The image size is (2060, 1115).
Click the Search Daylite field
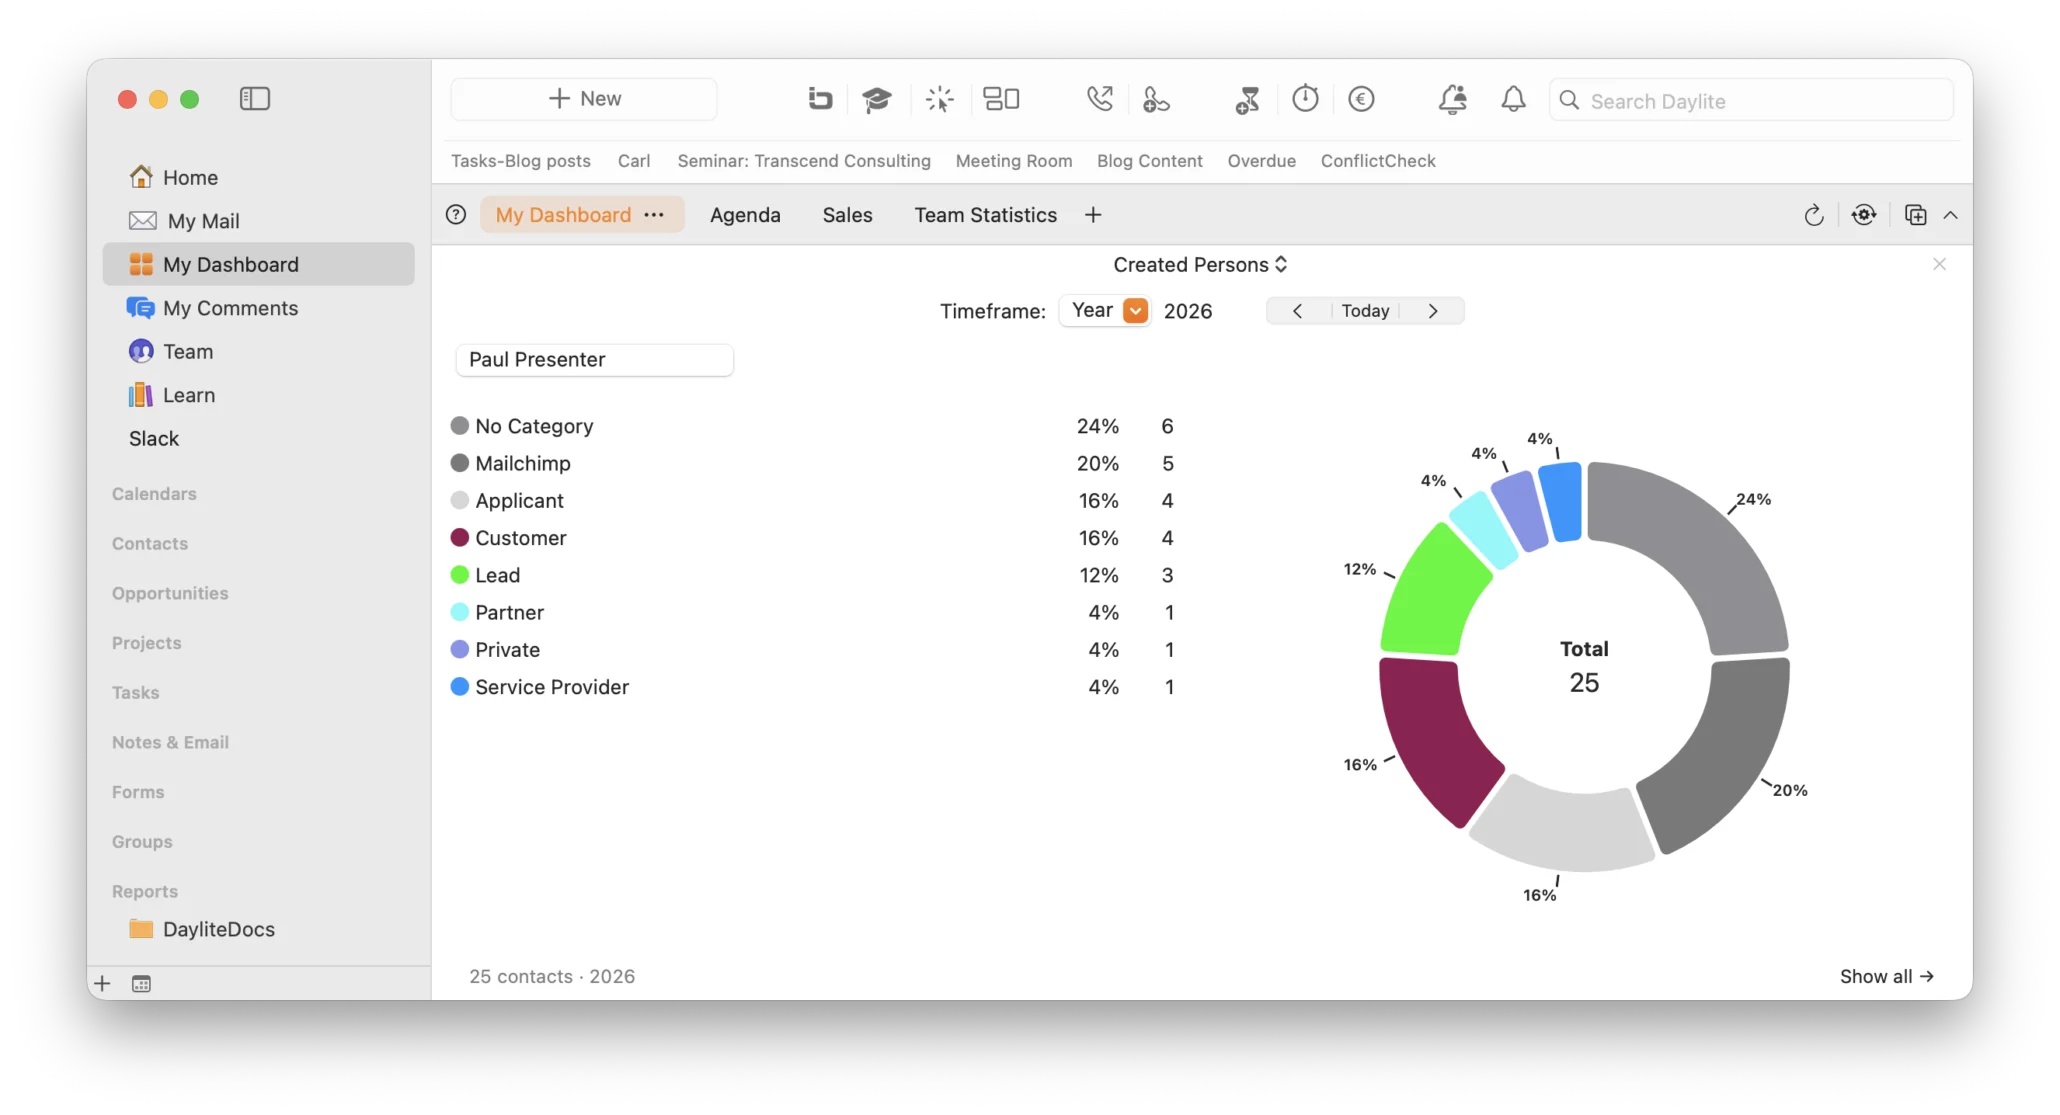click(x=1751, y=101)
